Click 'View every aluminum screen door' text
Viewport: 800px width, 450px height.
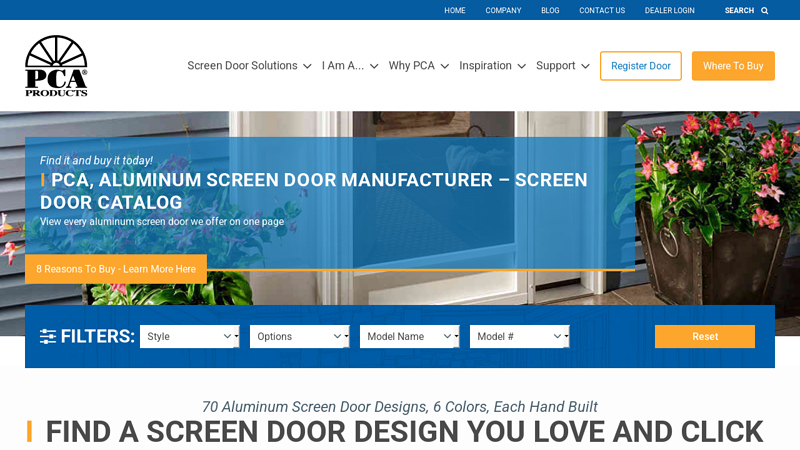[x=162, y=221]
